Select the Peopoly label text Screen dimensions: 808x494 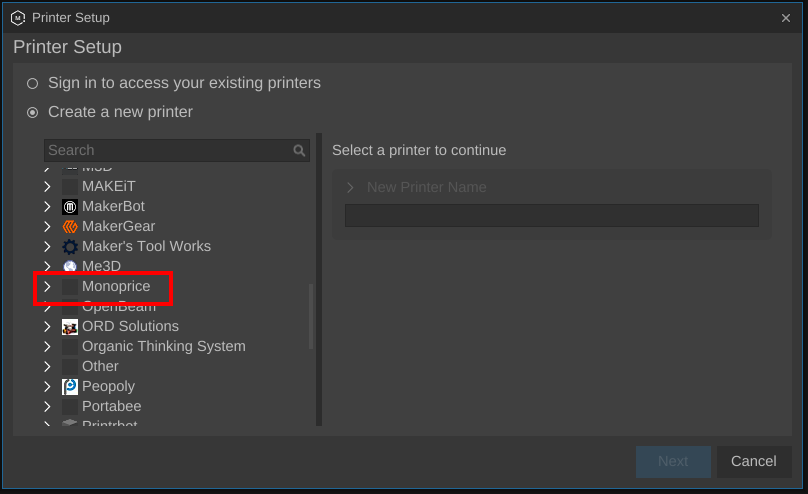coord(108,386)
